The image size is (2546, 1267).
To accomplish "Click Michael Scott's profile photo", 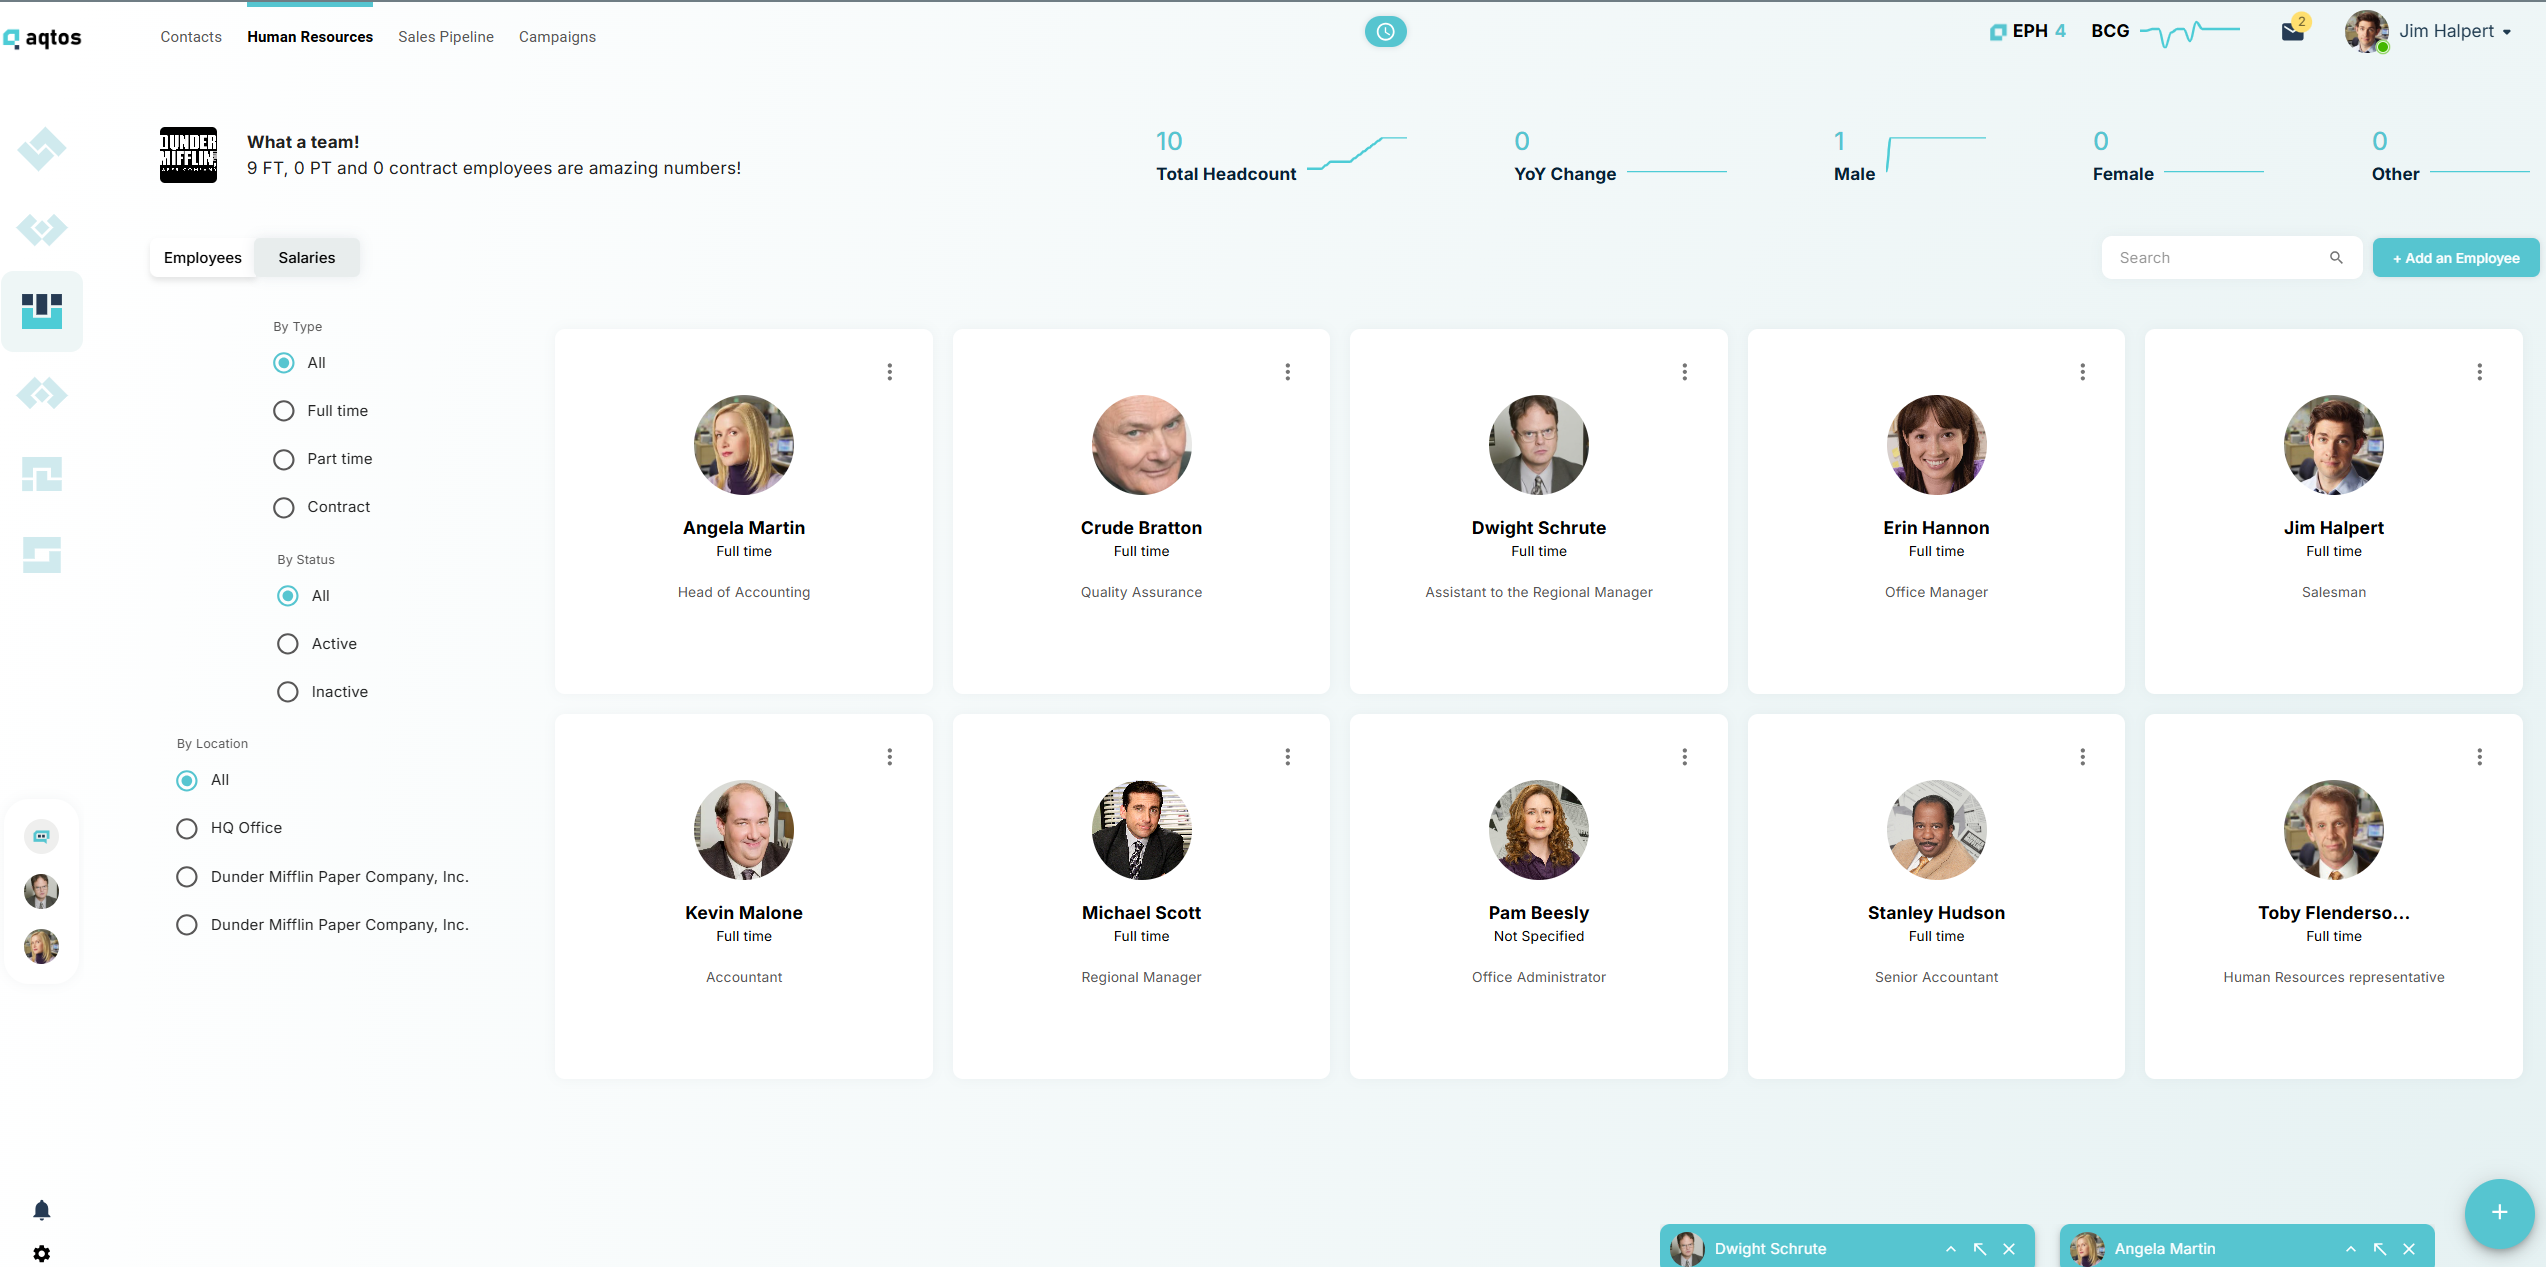I will [1141, 830].
